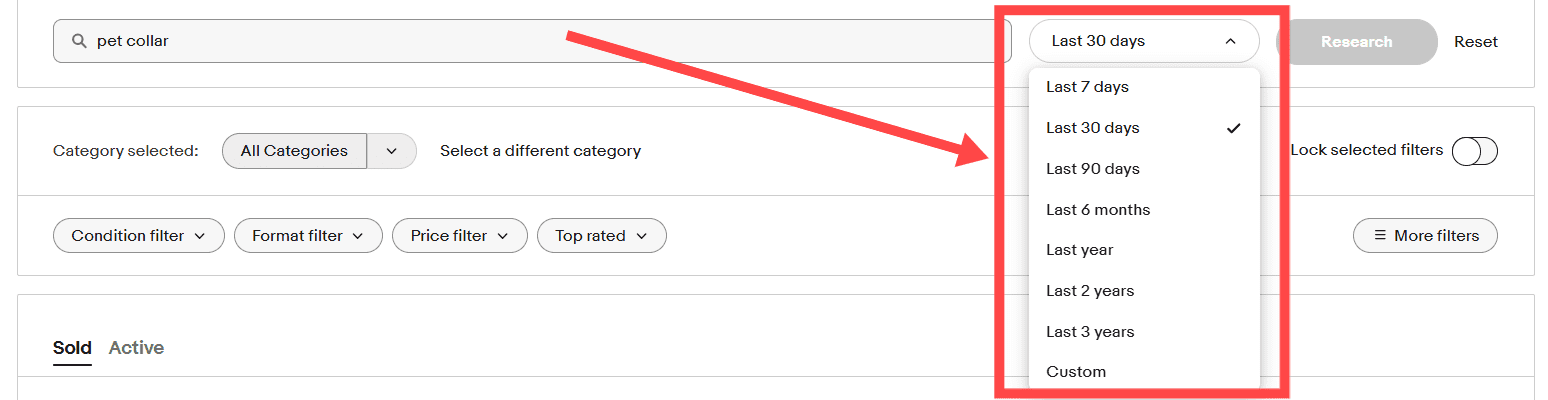Switch to the Active tab

pos(136,348)
